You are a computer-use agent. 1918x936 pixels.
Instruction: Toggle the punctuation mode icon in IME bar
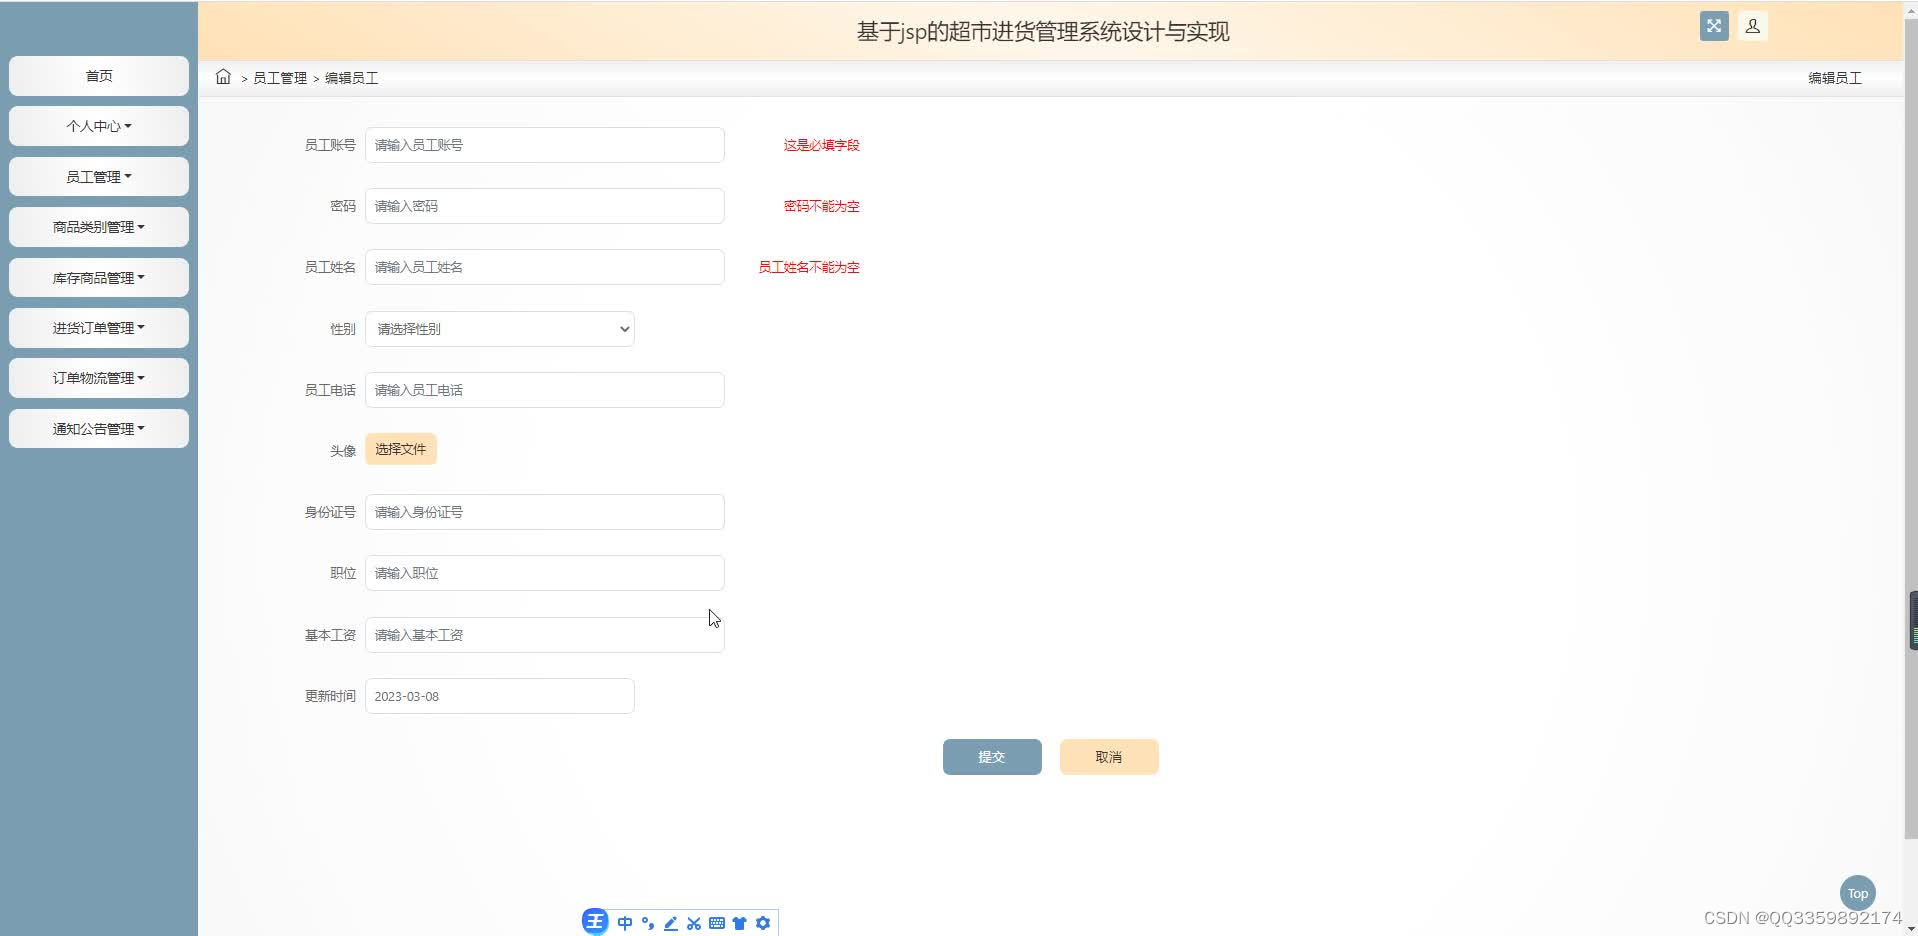point(648,923)
